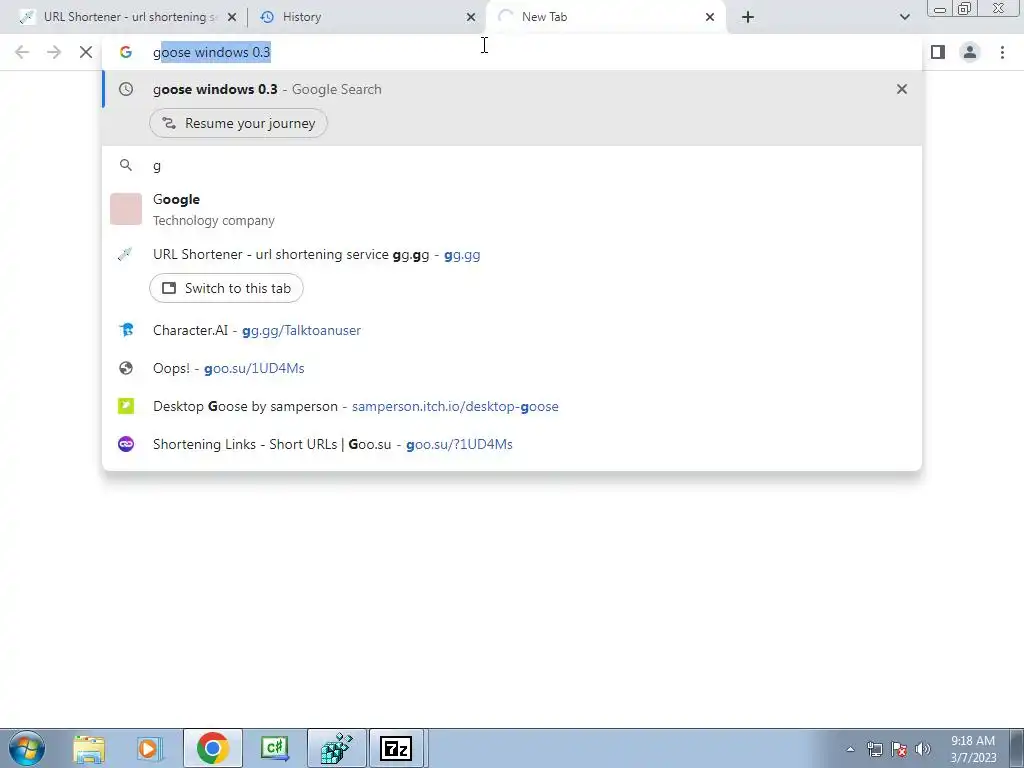Go forward using the forward arrow
Image resolution: width=1024 pixels, height=768 pixels.
(x=54, y=52)
